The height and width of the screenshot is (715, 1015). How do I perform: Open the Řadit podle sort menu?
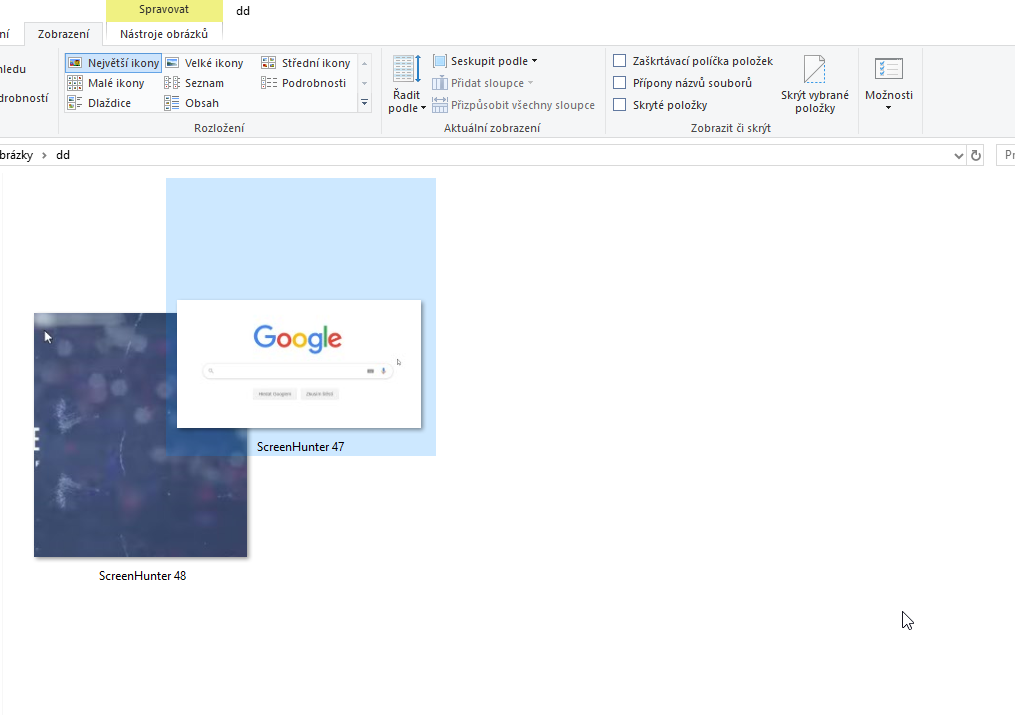click(x=407, y=85)
